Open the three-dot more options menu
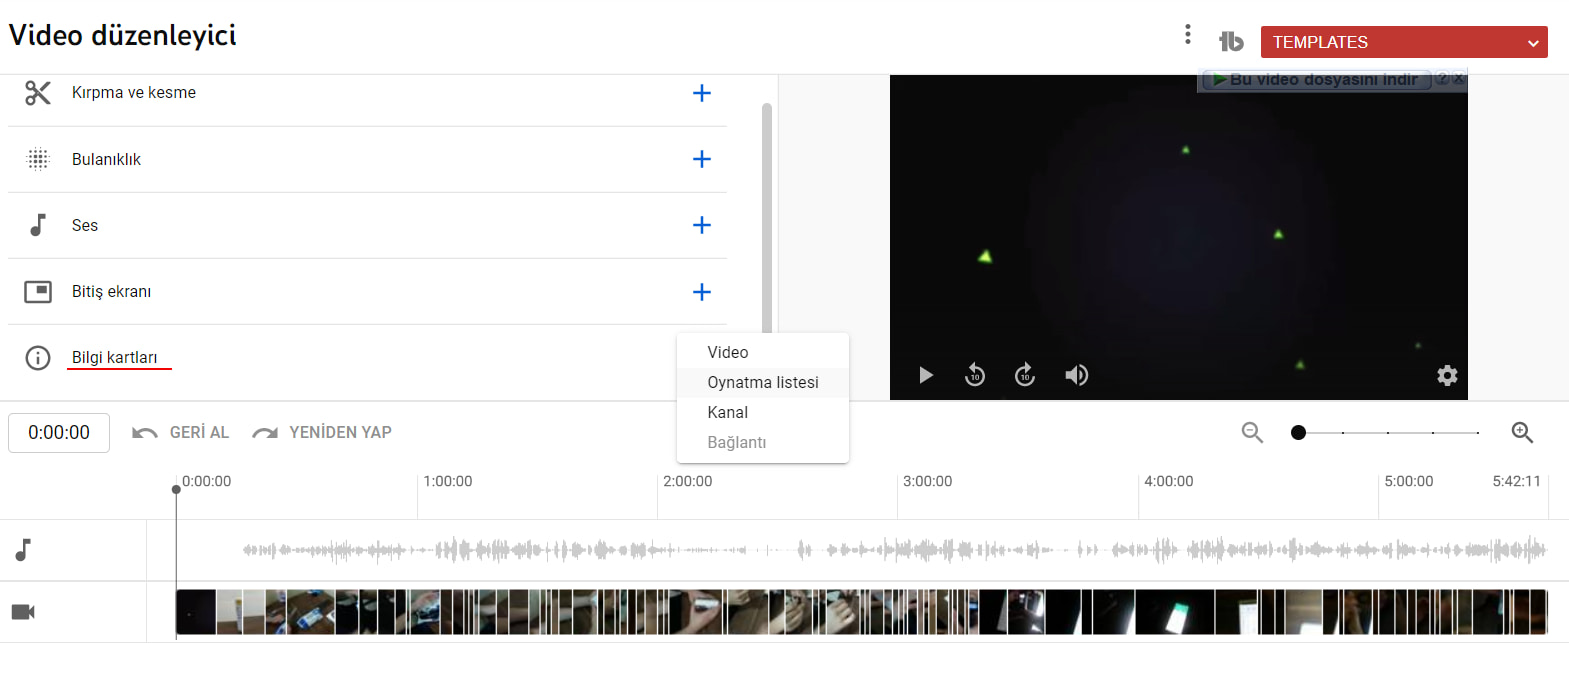Screen dimensions: 1569x697 pyautogui.click(x=1187, y=35)
